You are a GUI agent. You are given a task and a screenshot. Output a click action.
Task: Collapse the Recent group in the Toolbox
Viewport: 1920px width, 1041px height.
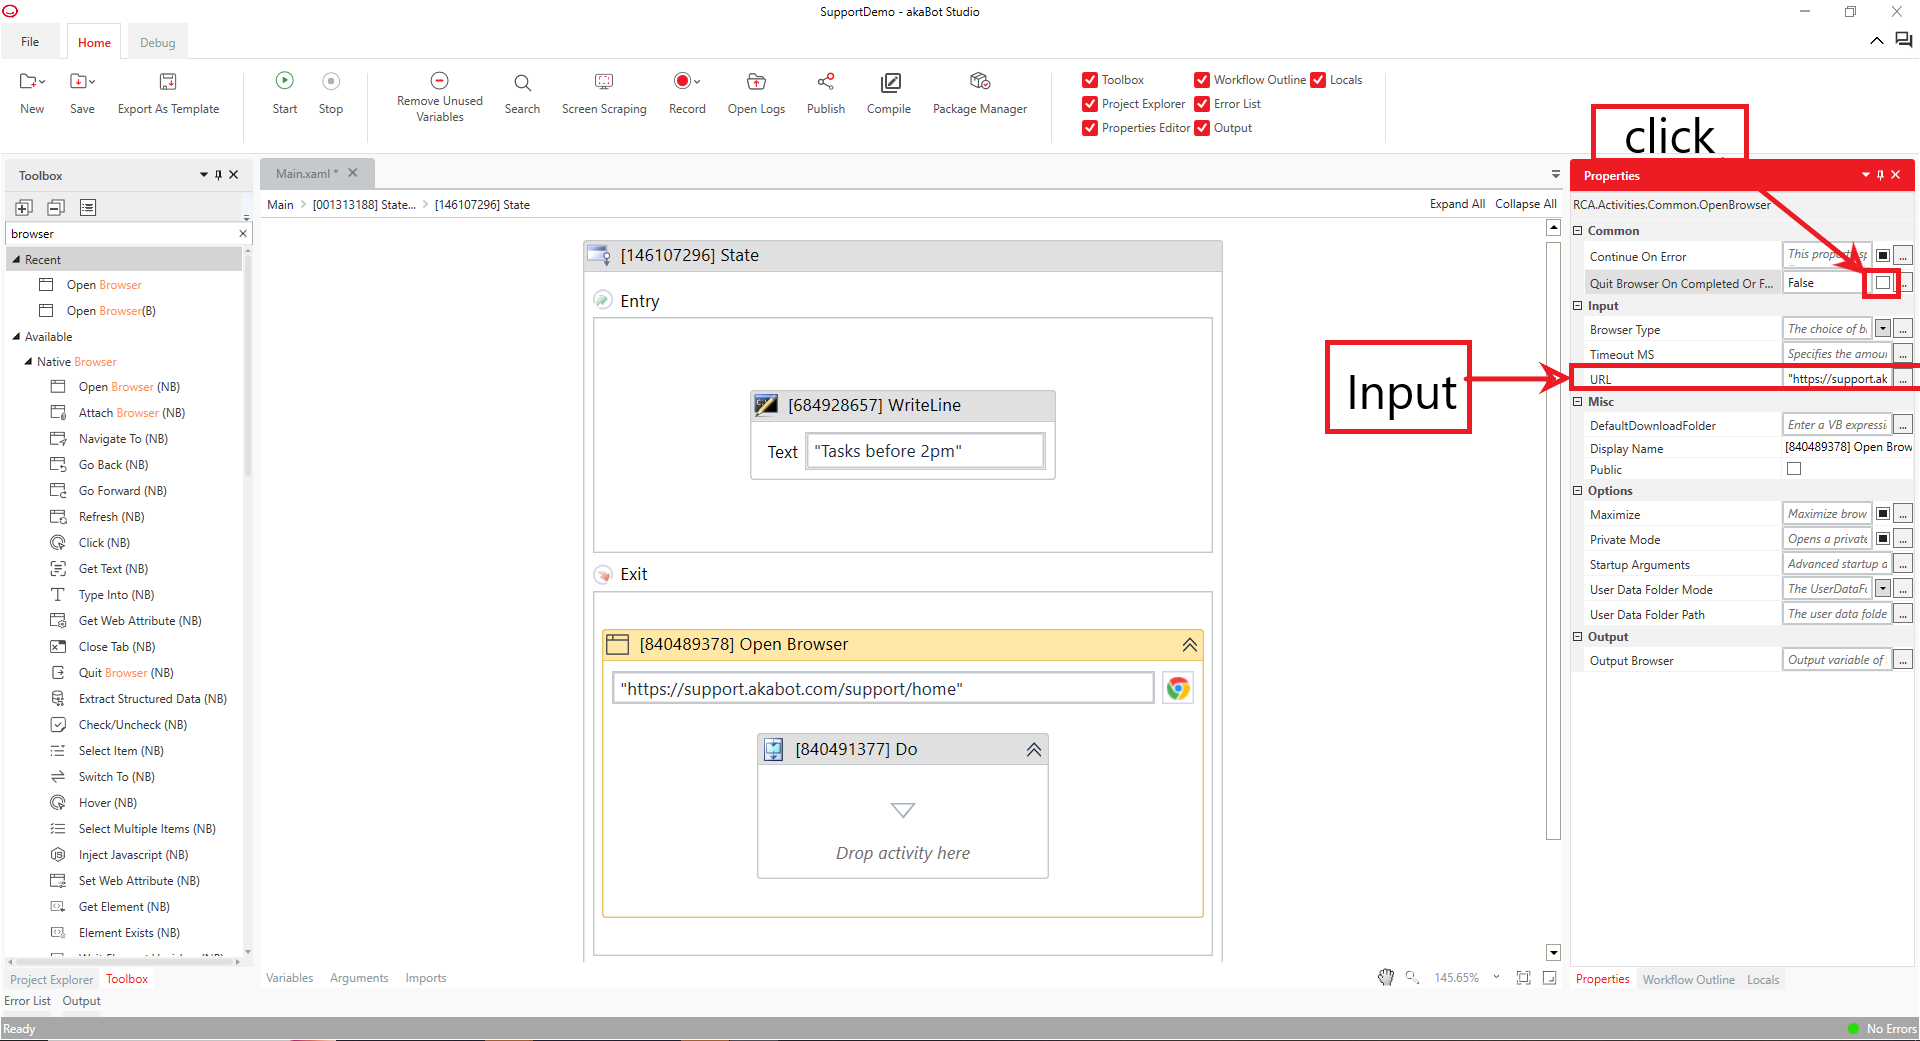coord(16,259)
